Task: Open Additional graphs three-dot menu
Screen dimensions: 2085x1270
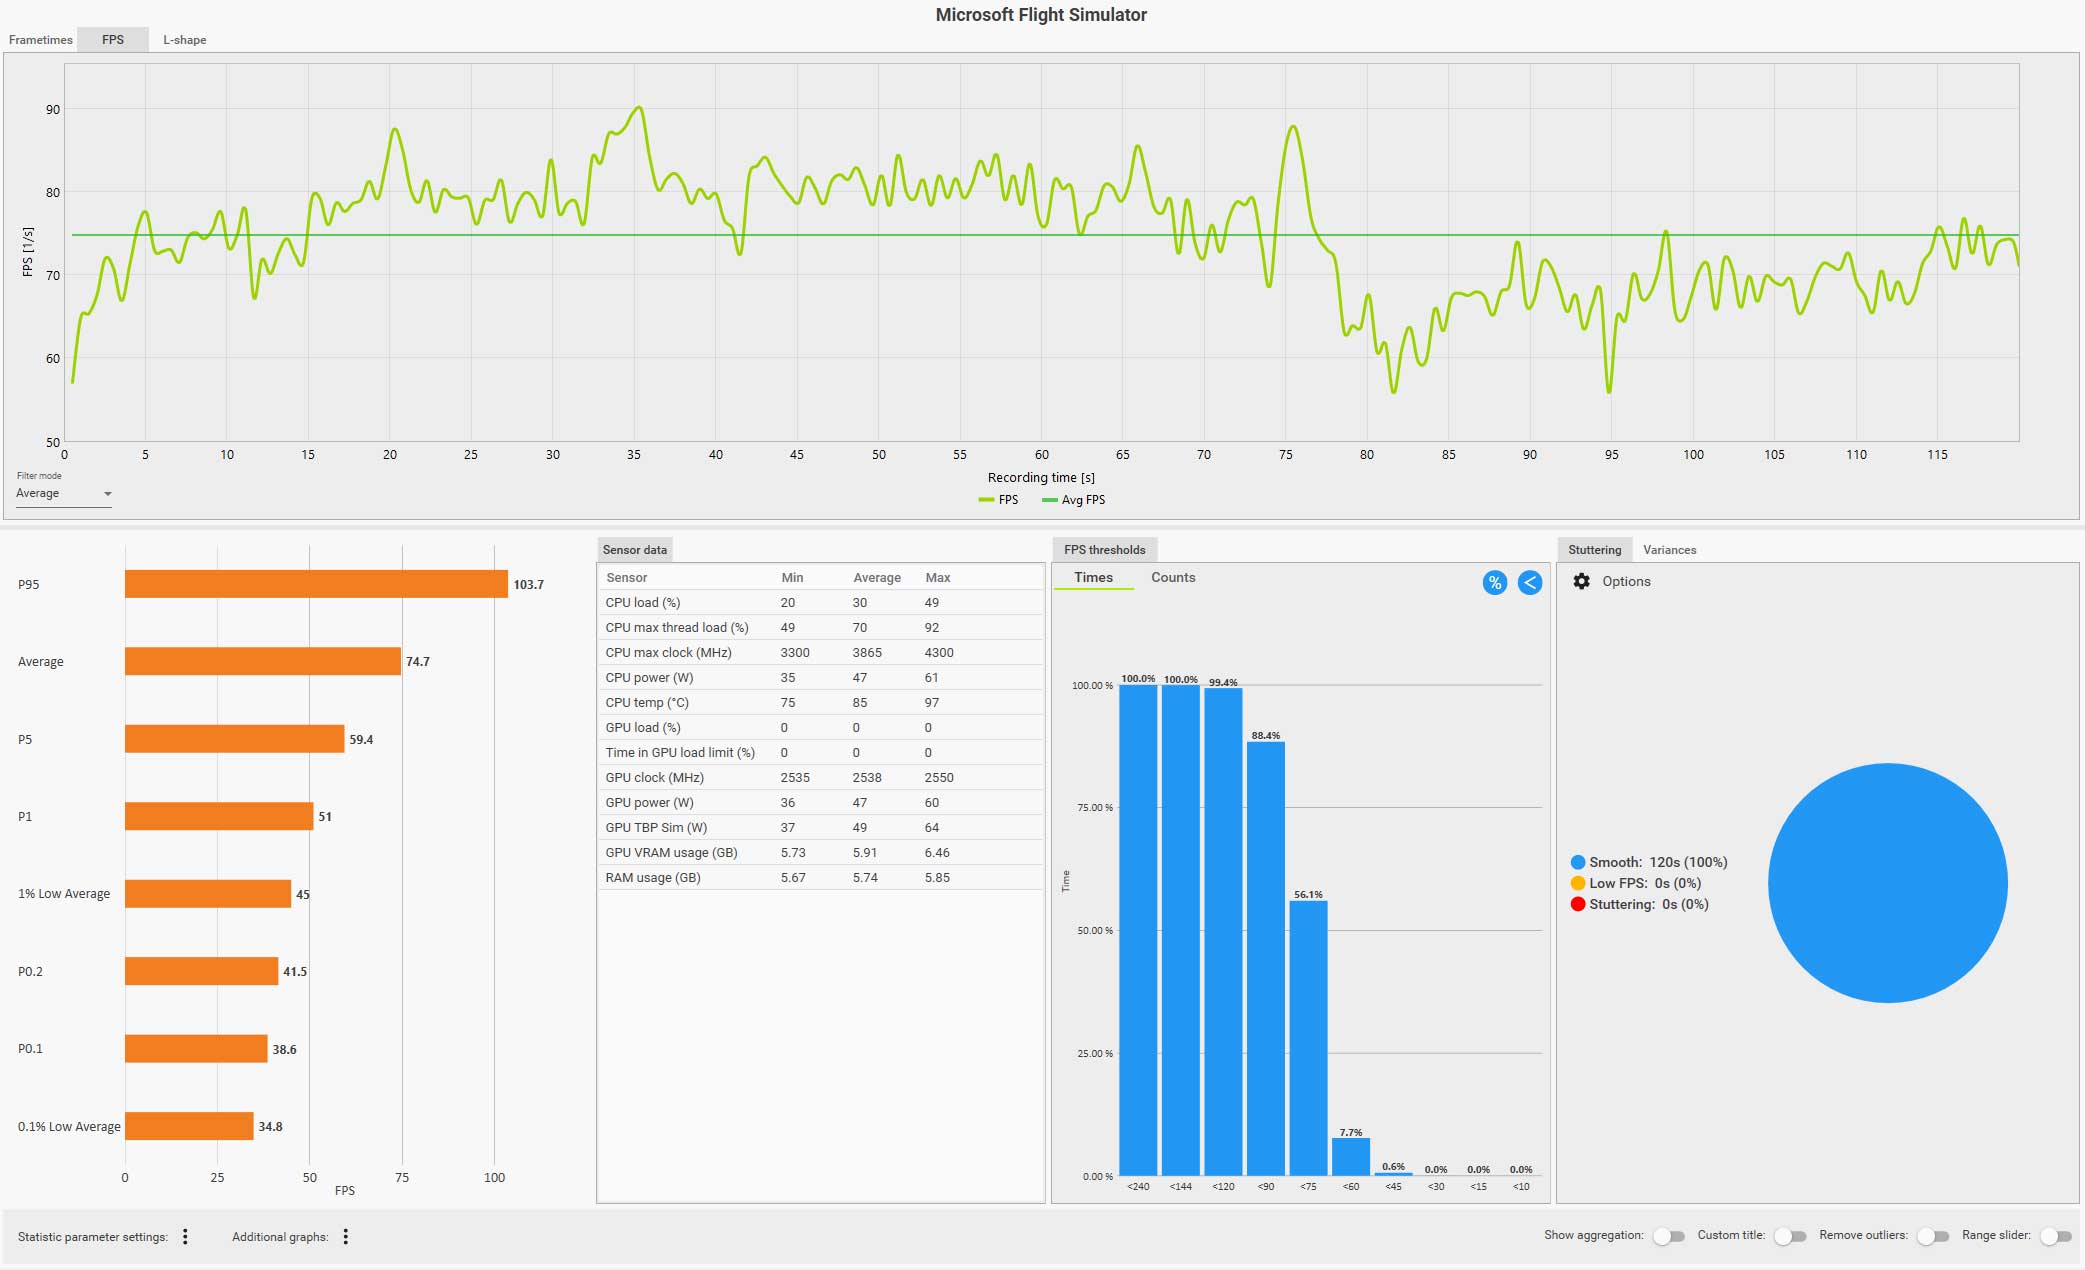Action: [346, 1237]
